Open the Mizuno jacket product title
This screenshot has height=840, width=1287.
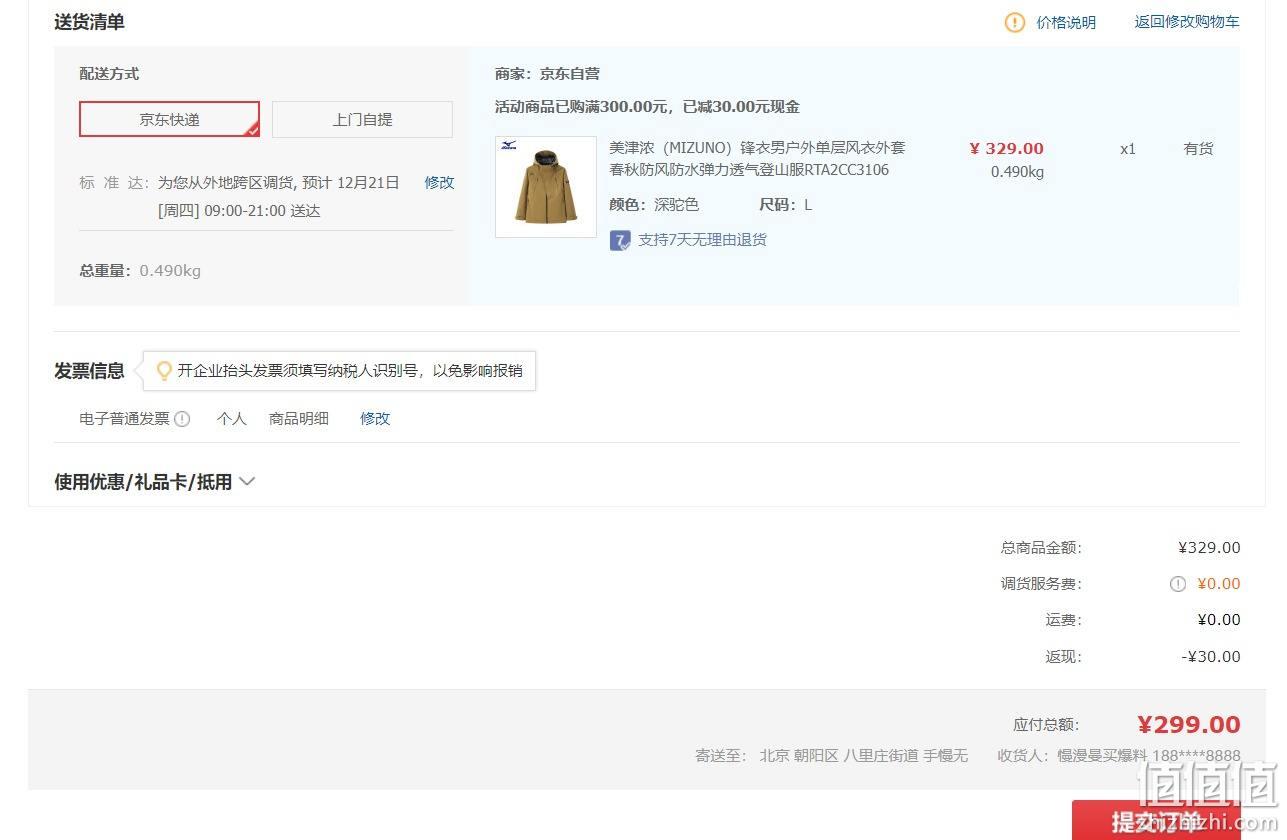click(757, 159)
